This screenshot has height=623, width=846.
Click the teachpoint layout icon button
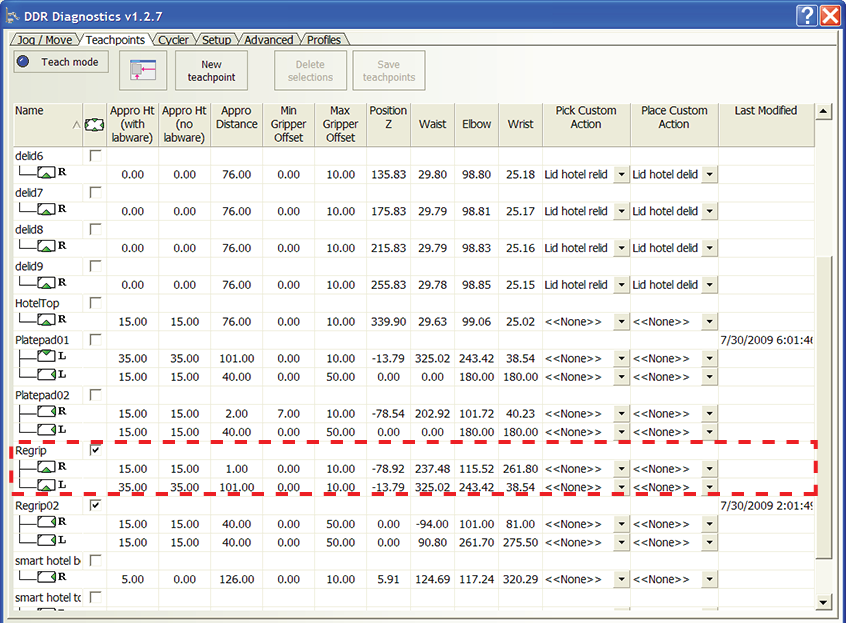(143, 70)
